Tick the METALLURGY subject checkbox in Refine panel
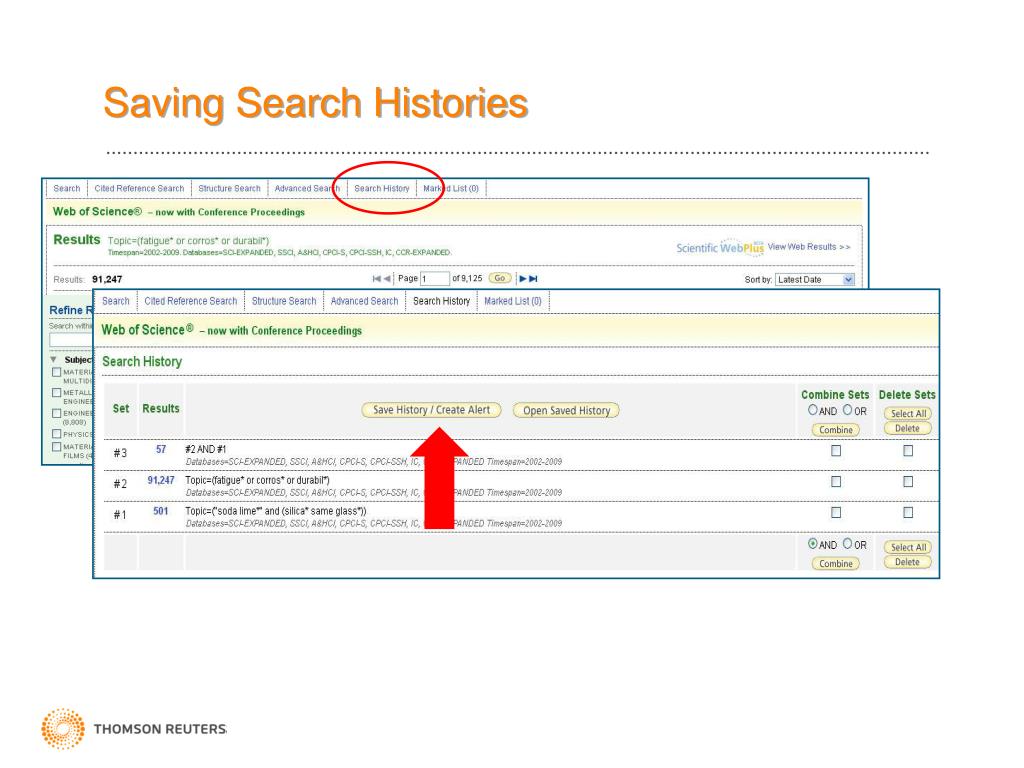1024x768 pixels. point(57,393)
